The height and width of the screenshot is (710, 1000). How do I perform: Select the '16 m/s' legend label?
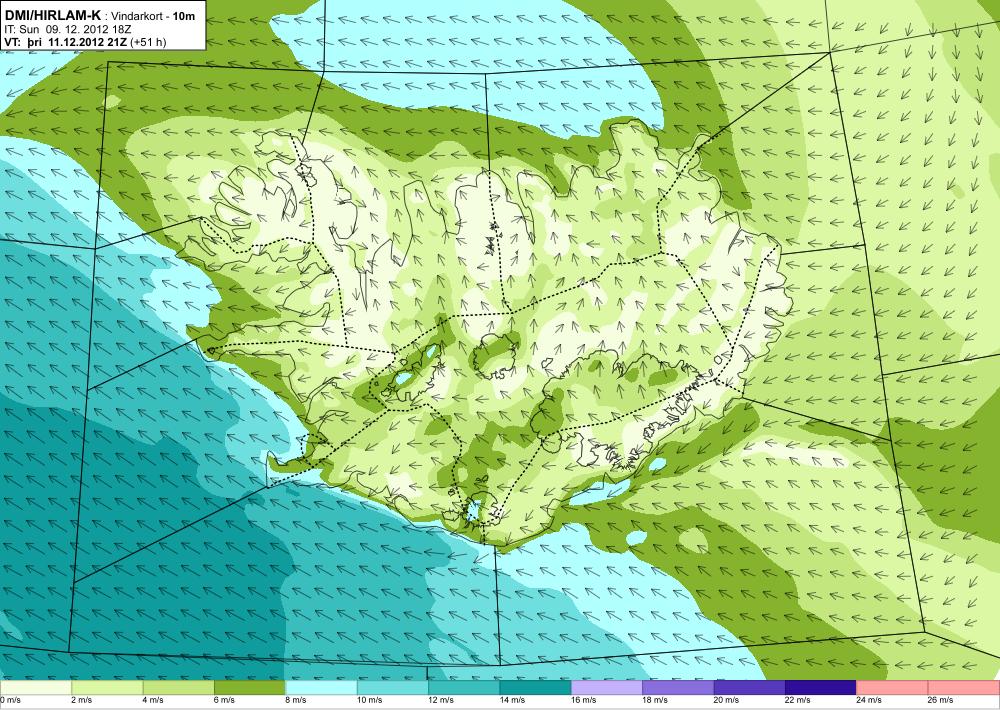click(584, 700)
